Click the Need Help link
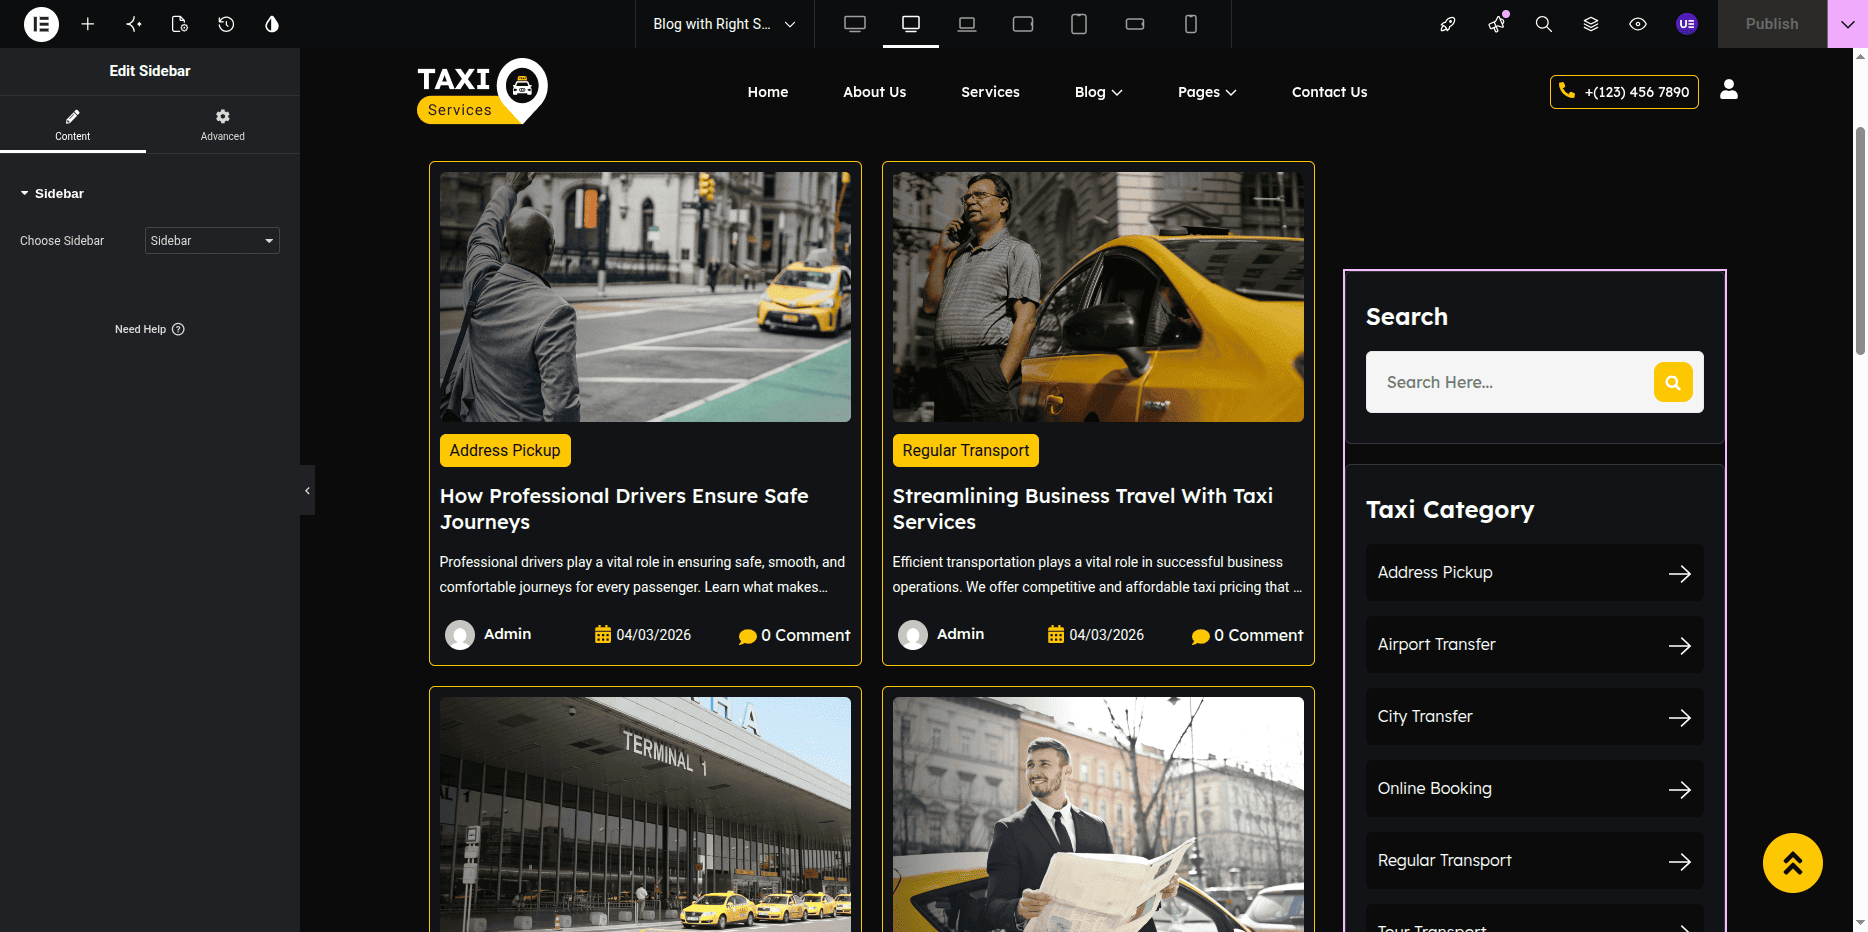Image resolution: width=1868 pixels, height=932 pixels. [150, 329]
